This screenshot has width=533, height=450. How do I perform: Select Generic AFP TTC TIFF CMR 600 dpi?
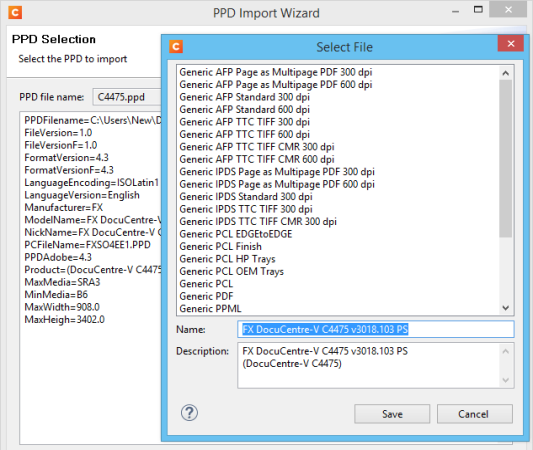[x=257, y=159]
